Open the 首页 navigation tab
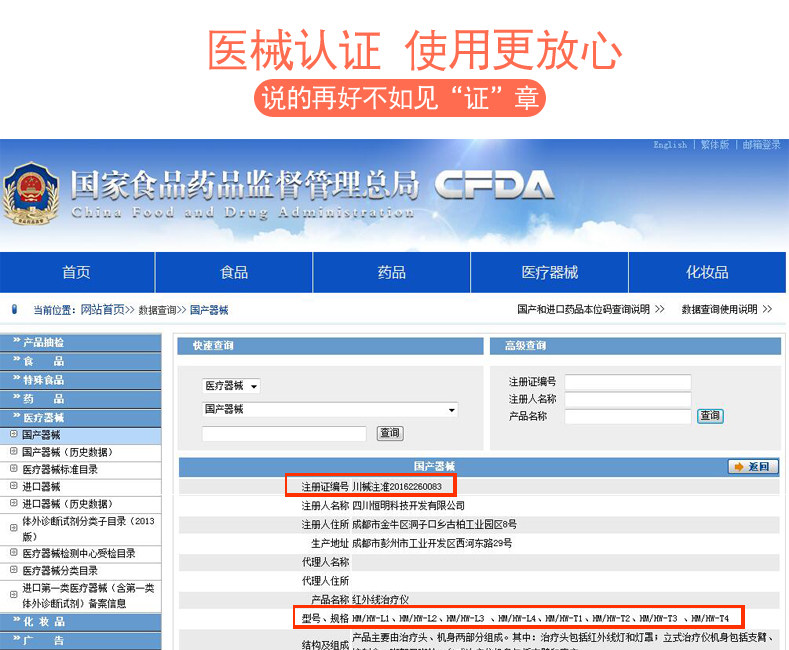 (x=76, y=272)
